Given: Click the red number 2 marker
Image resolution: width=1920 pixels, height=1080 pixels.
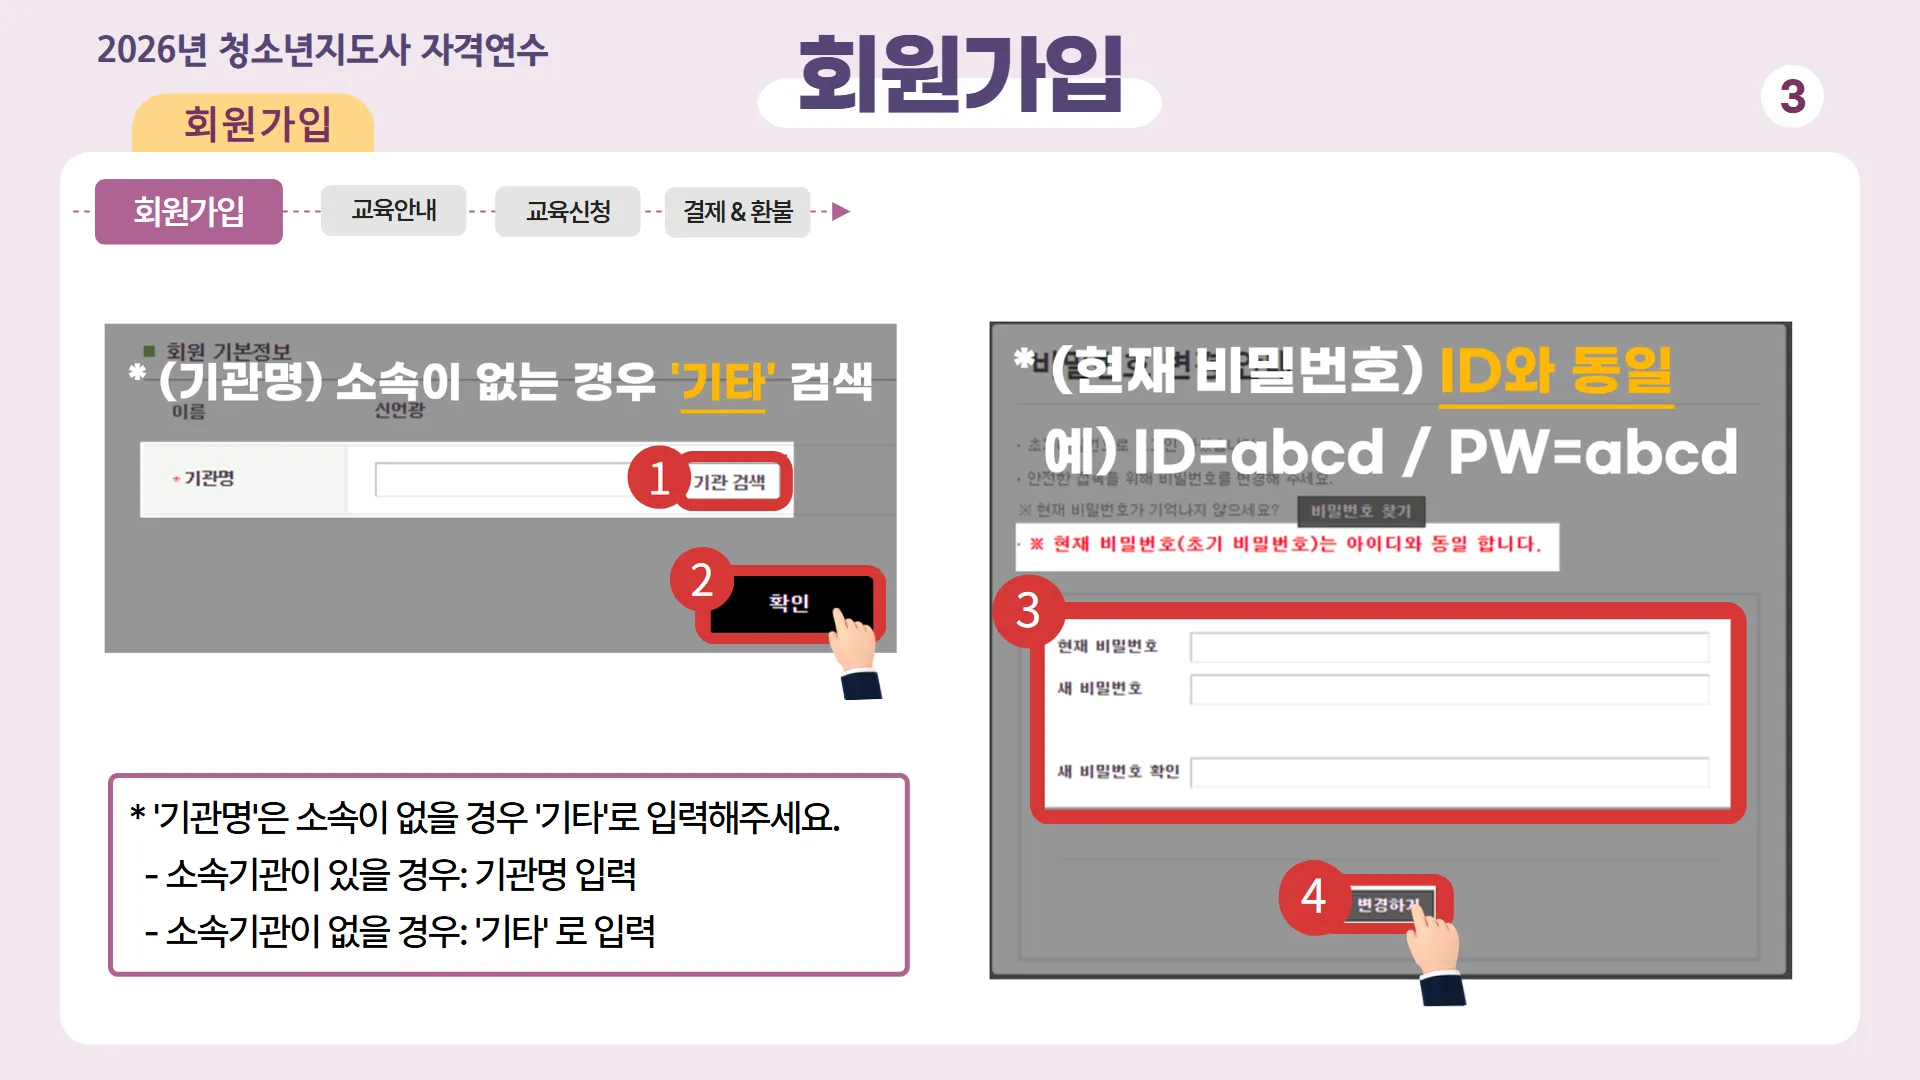Looking at the screenshot, I should (x=702, y=579).
